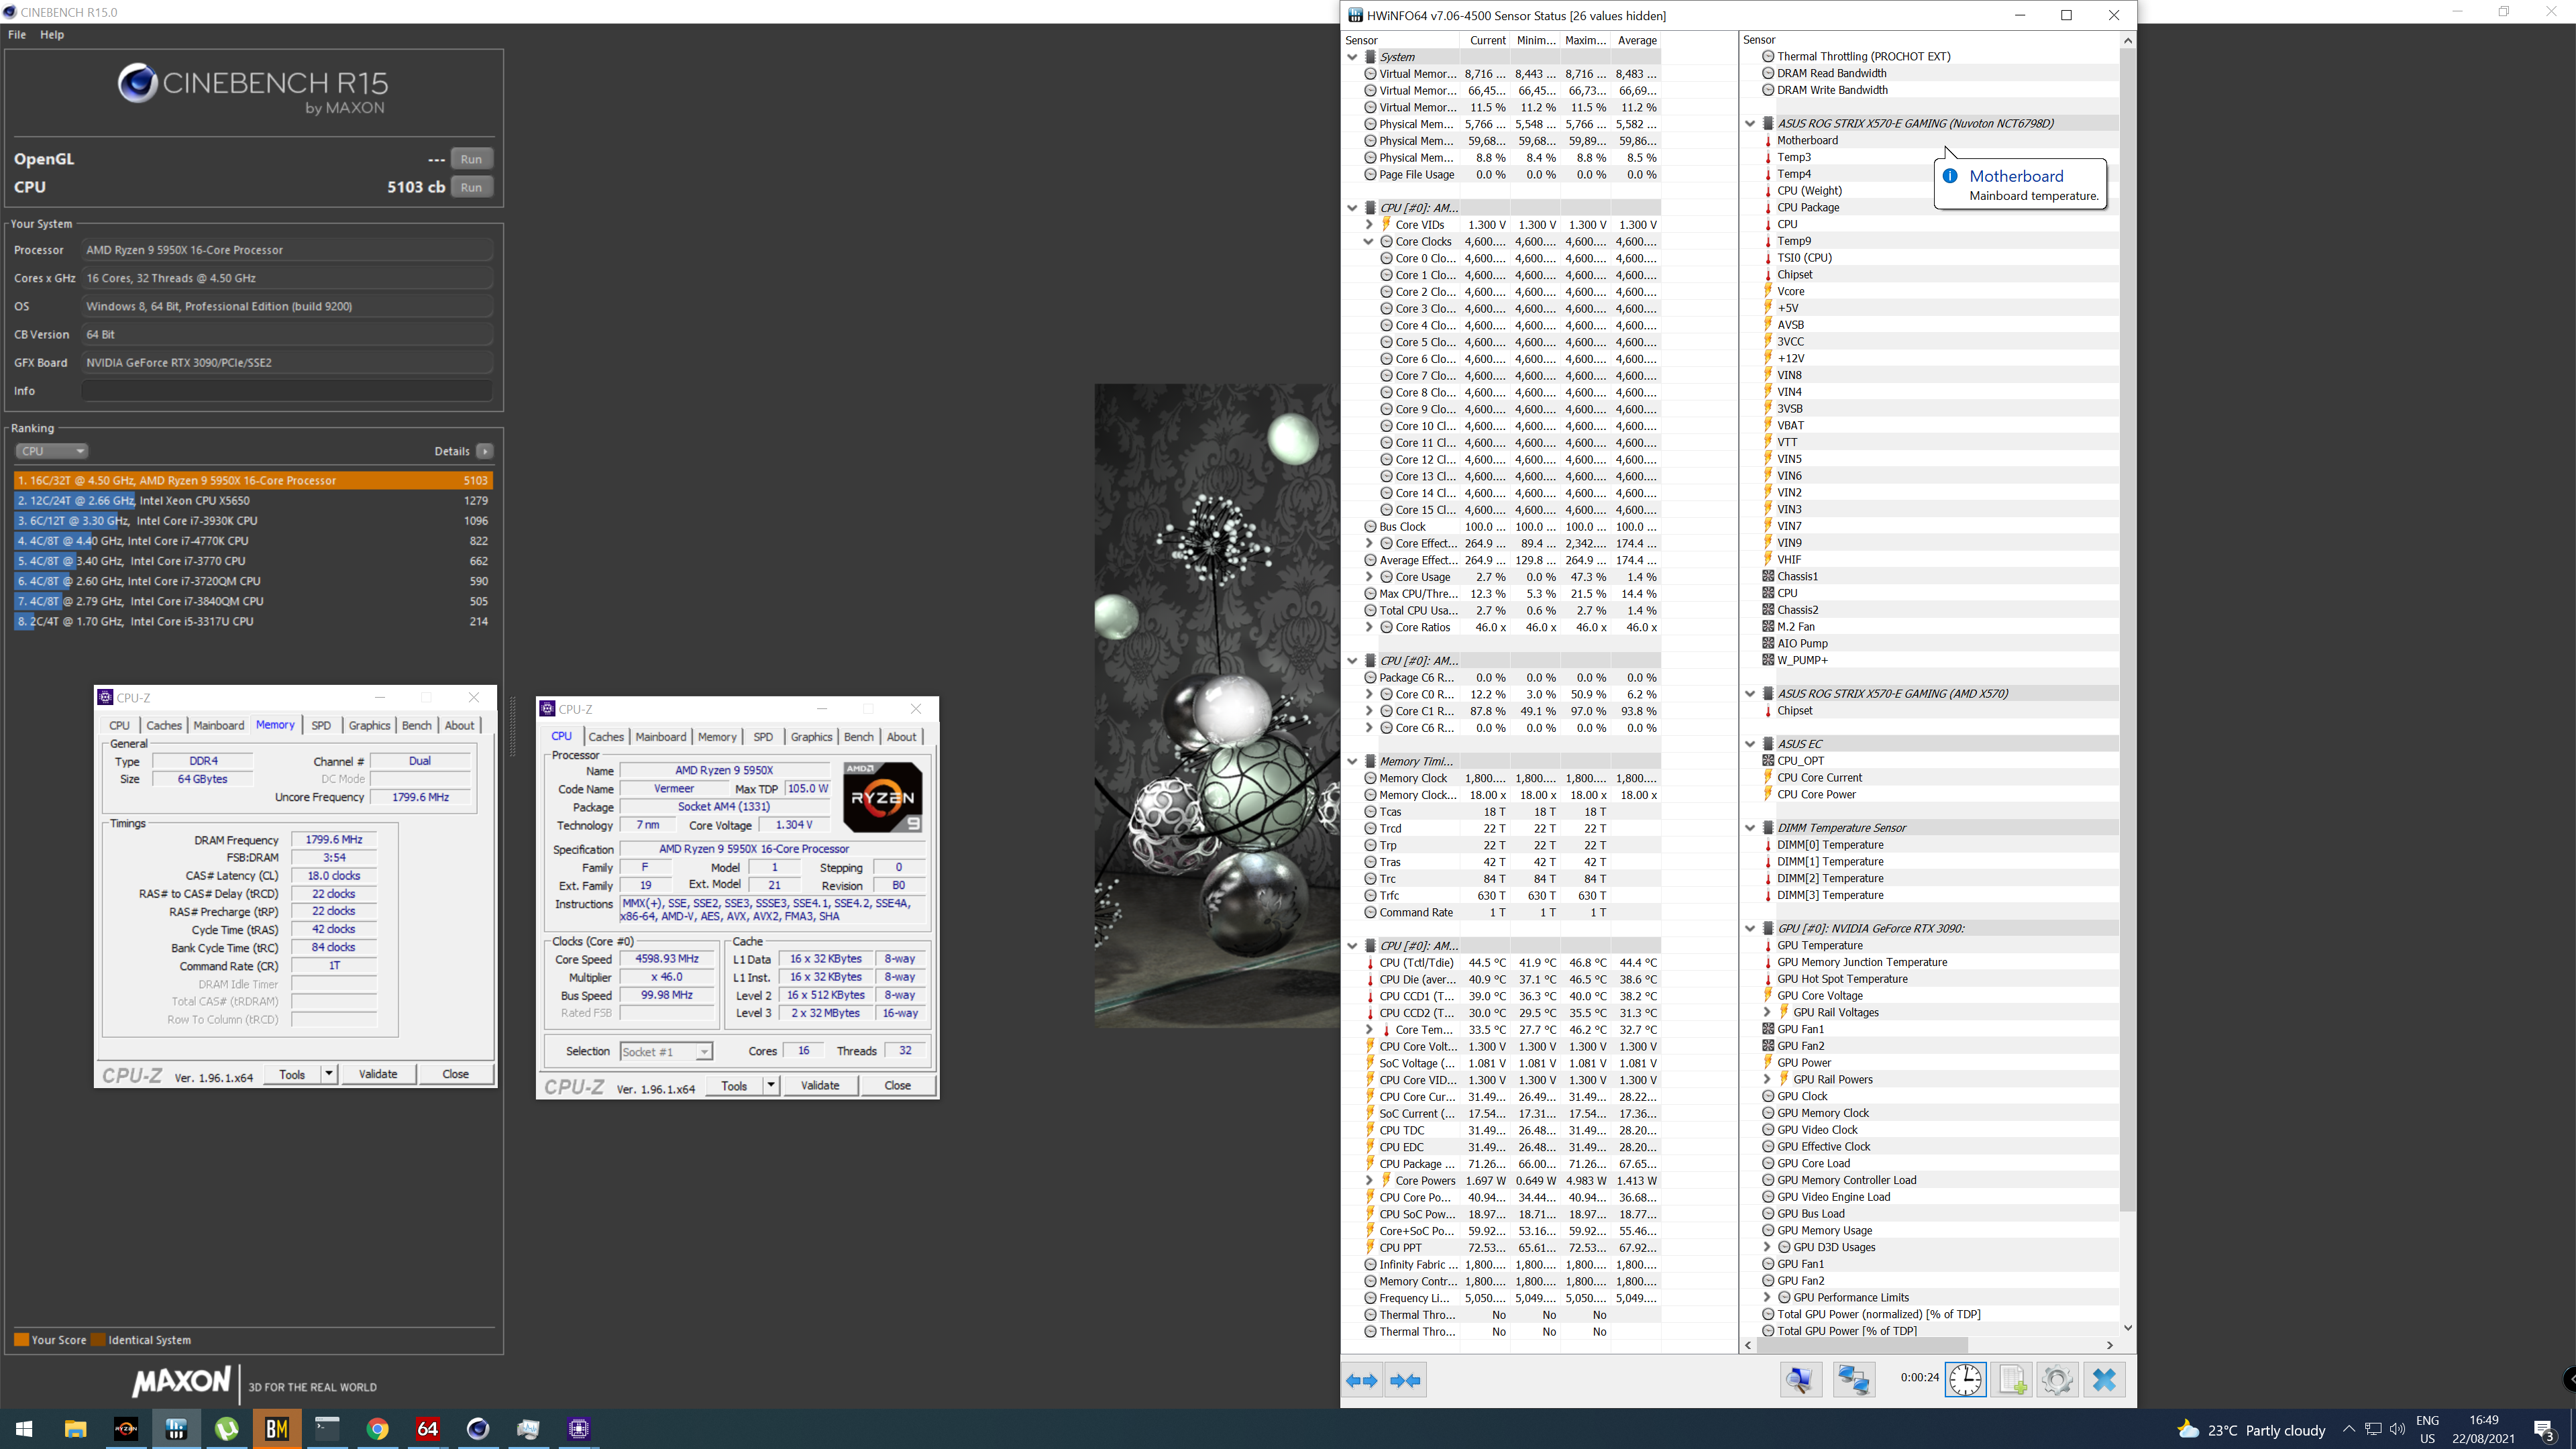Reset min/max with the clock icon
Image resolution: width=2576 pixels, height=1449 pixels.
[1965, 1380]
